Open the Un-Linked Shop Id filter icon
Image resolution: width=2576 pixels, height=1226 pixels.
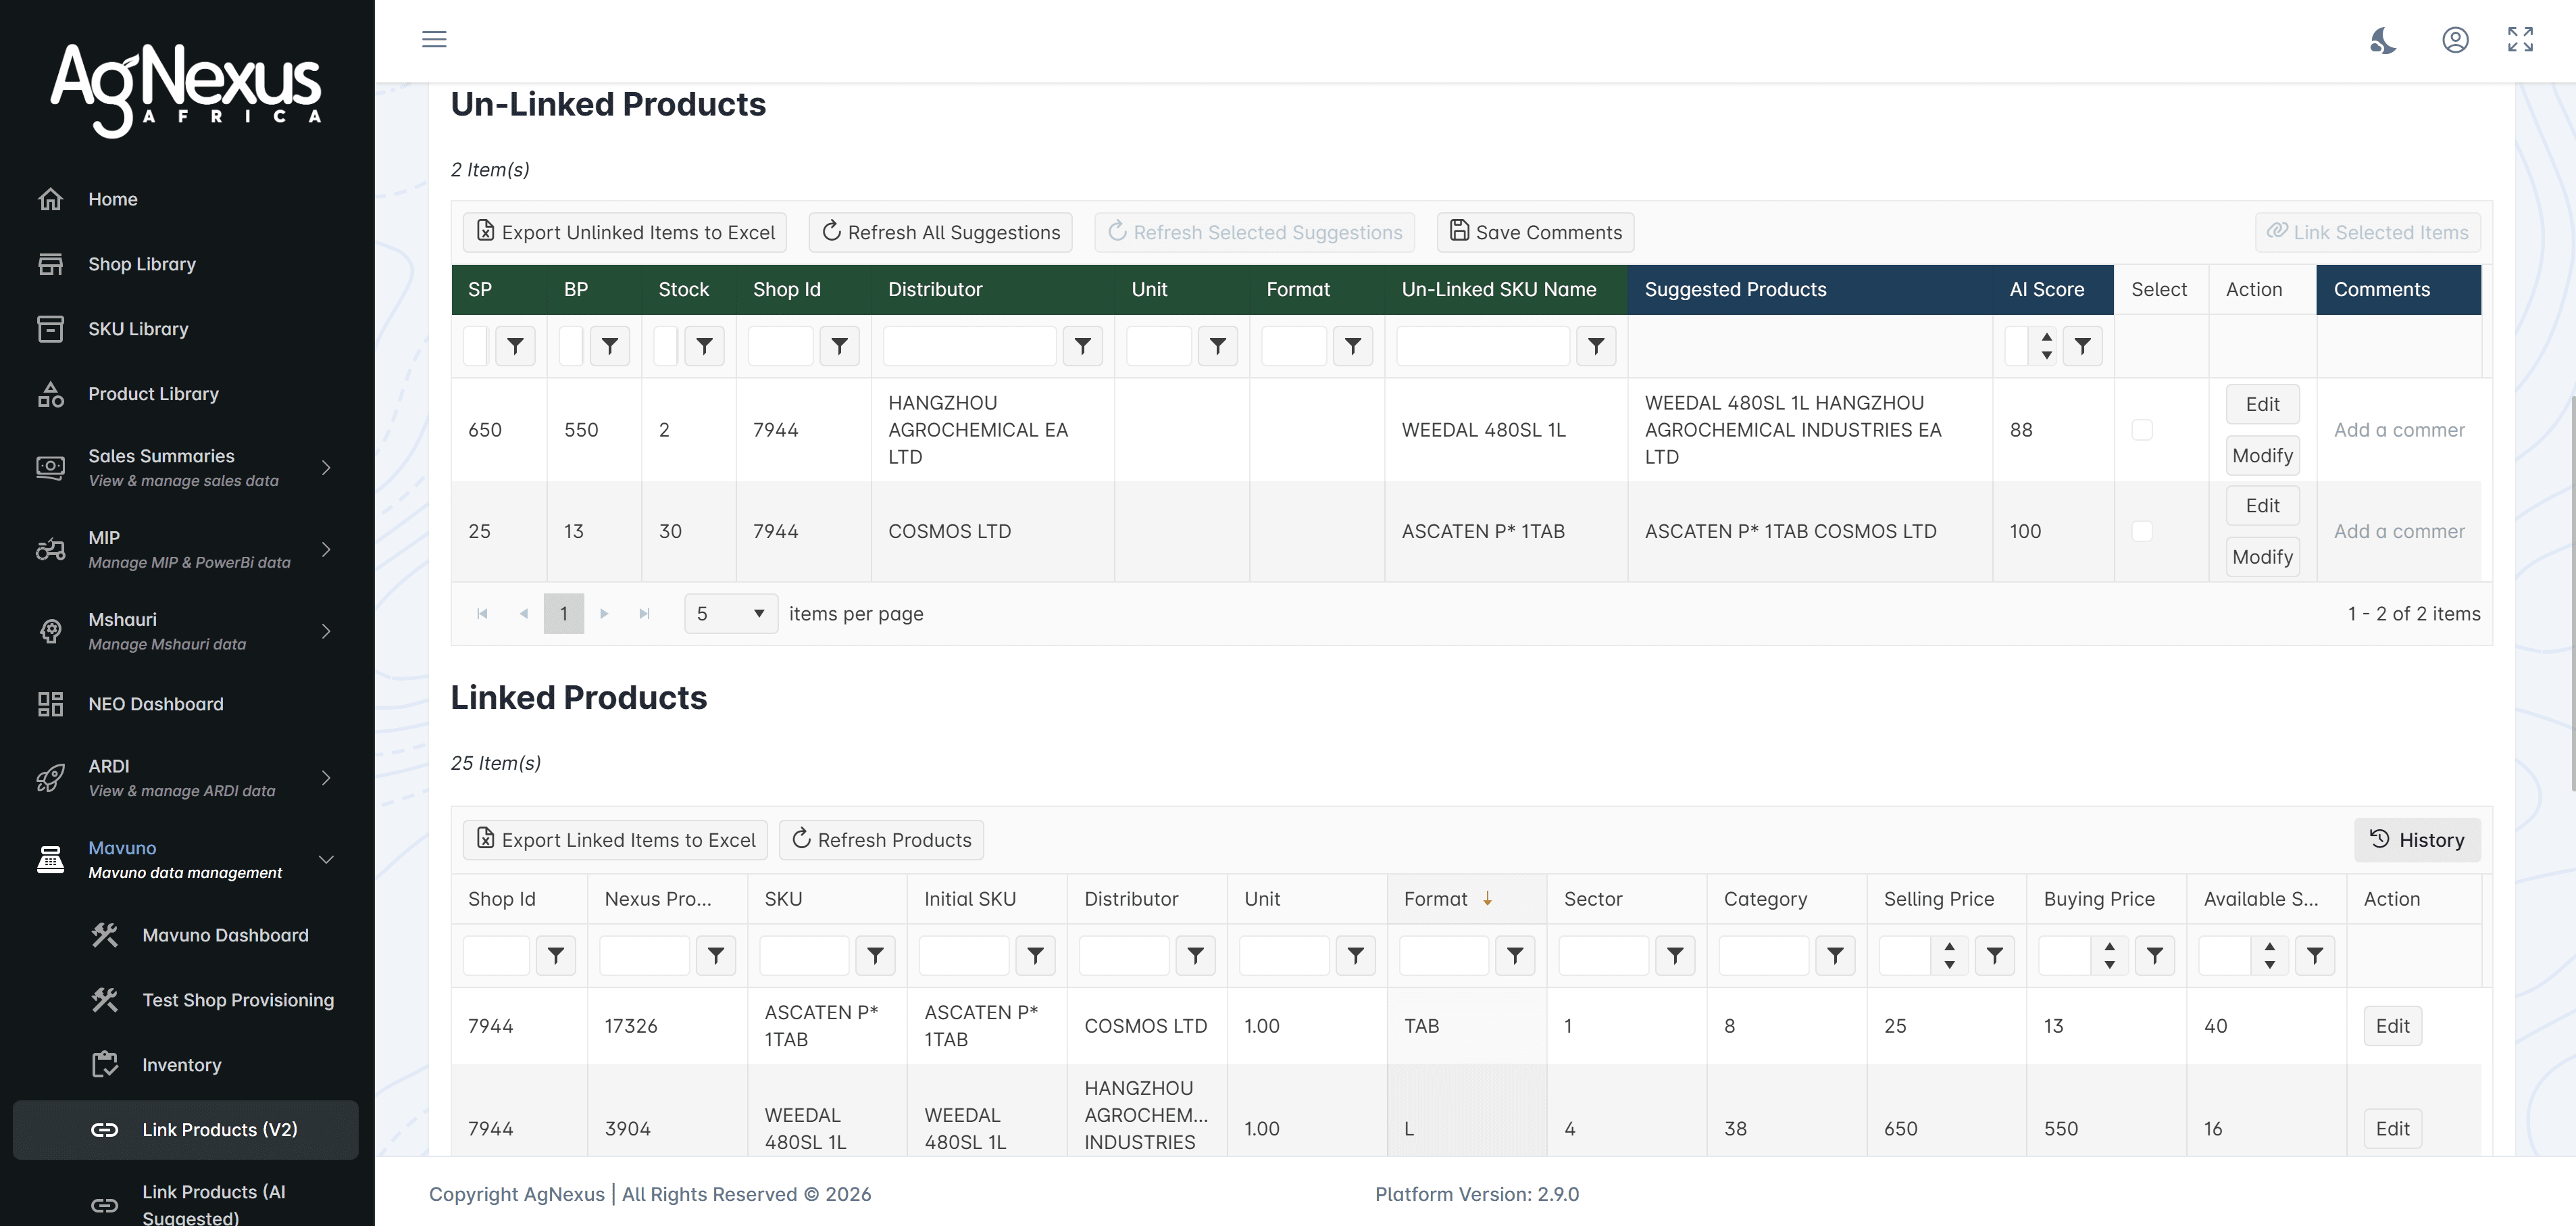click(x=840, y=346)
